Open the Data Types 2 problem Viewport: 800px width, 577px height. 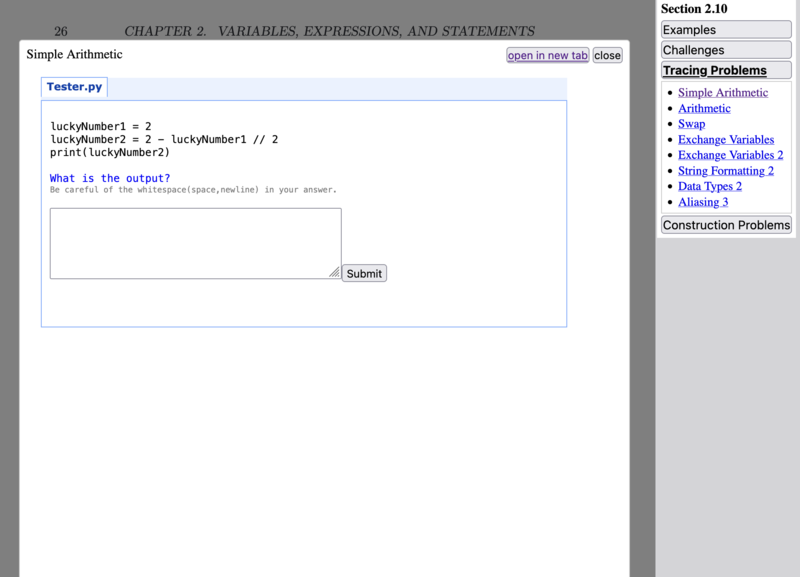pos(710,186)
